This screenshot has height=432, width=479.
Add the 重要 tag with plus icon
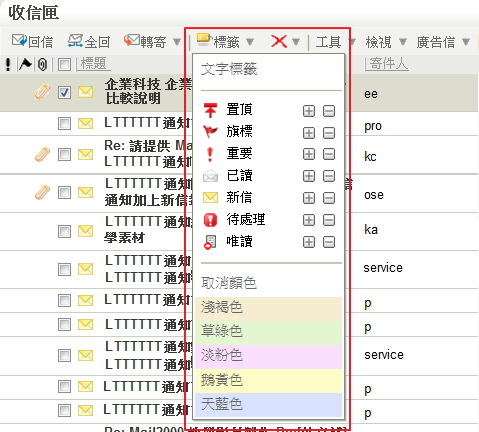(309, 154)
